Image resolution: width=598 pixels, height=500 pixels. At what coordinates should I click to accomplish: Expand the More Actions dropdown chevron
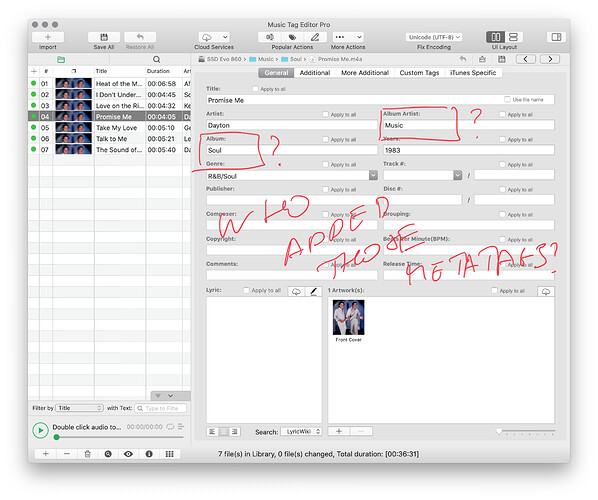(x=359, y=37)
